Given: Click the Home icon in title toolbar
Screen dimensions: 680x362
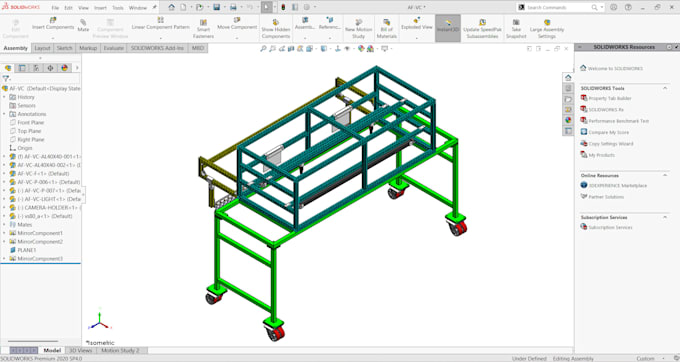Looking at the screenshot, I should [172, 7].
